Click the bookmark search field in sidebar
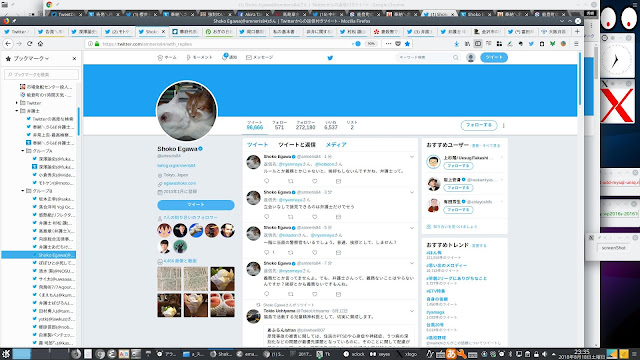Screen dimensions: 640x360 41,75
